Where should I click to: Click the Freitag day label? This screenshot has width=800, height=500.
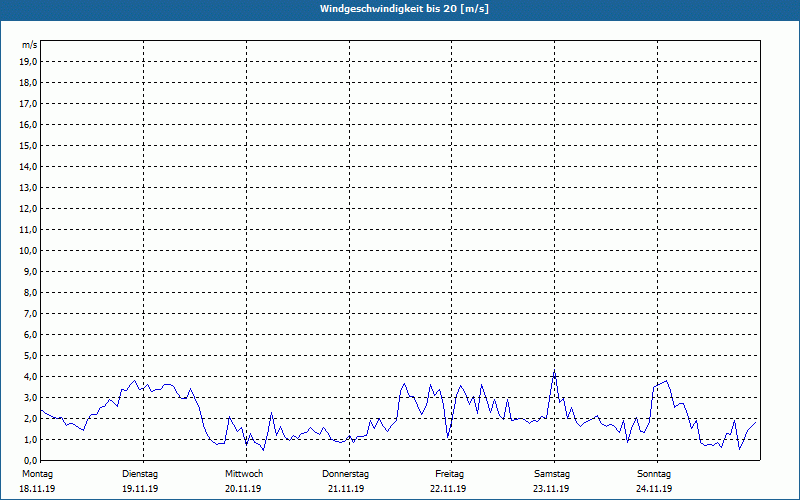click(449, 473)
